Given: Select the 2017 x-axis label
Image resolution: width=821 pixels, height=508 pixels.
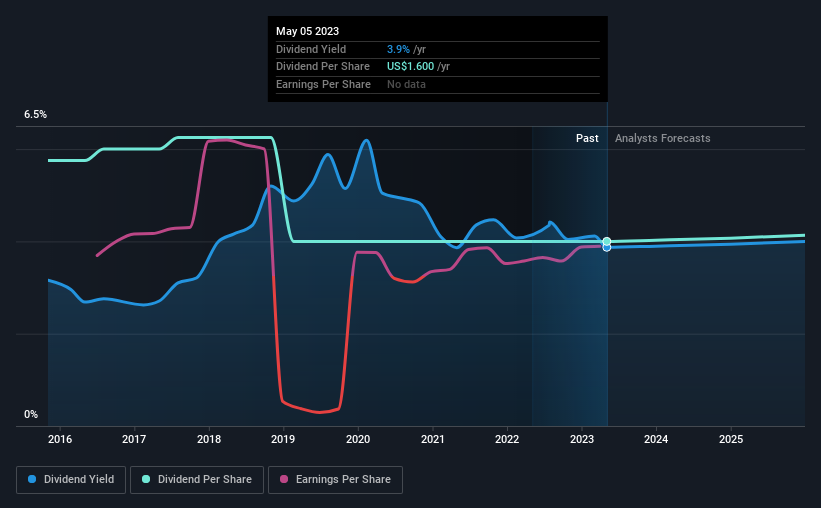Looking at the screenshot, I should coord(134,439).
